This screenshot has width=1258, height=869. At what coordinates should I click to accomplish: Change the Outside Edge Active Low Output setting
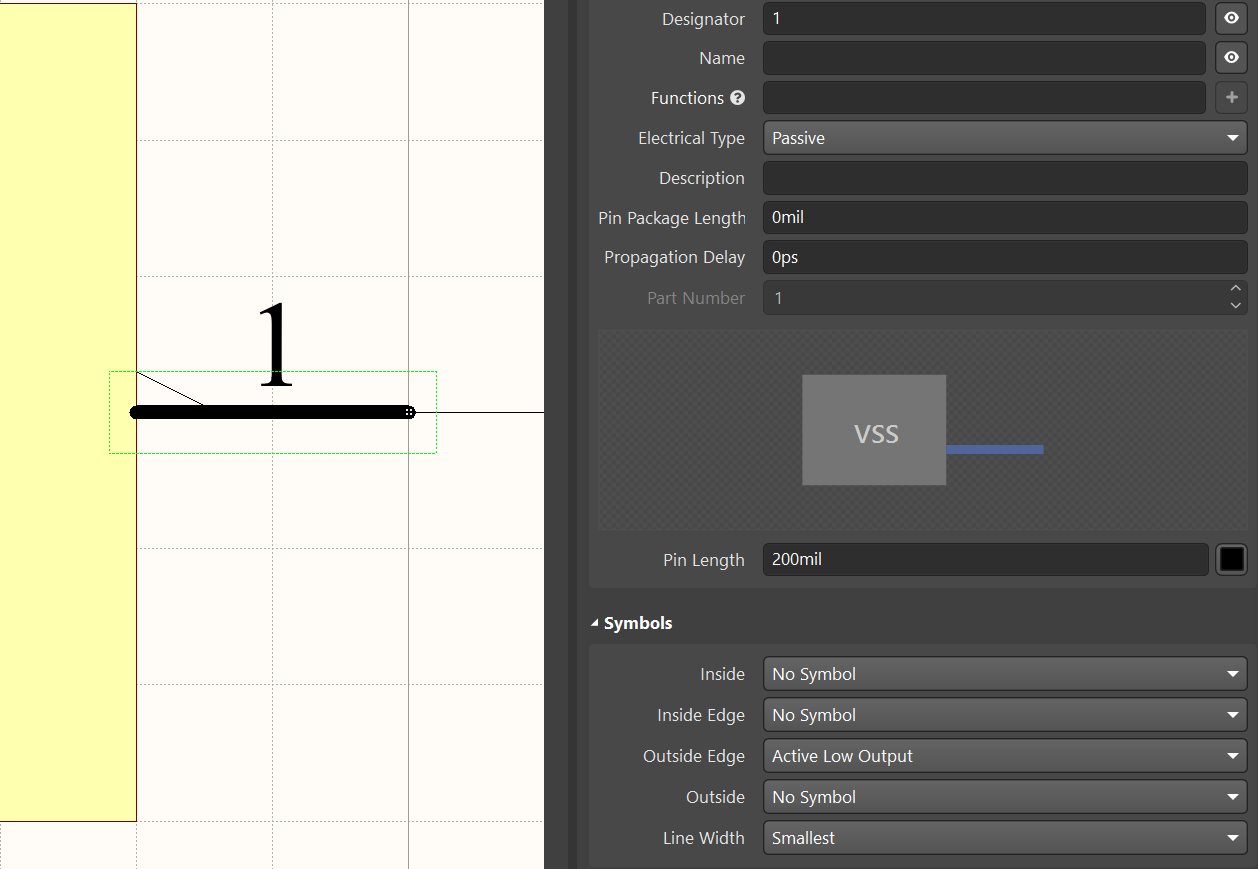coord(1003,755)
